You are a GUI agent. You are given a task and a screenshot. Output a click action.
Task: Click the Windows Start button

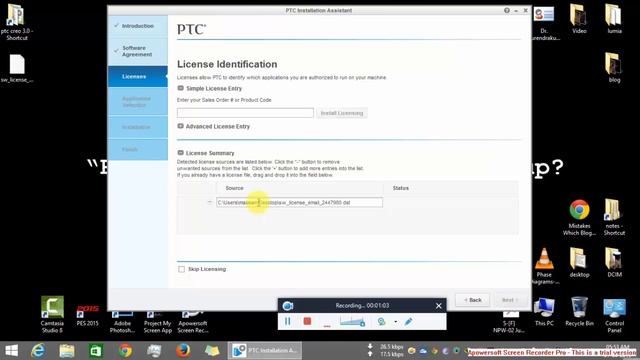12,351
